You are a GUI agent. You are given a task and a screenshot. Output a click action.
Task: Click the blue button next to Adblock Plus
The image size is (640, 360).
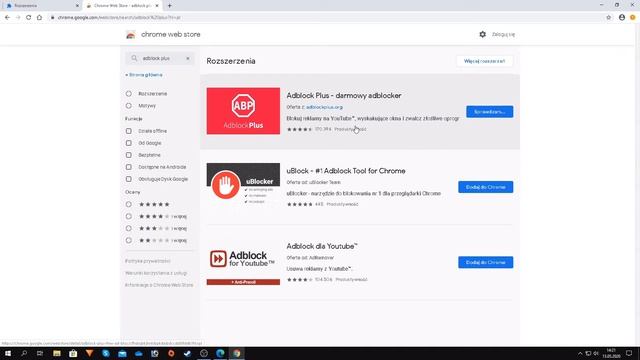(489, 111)
